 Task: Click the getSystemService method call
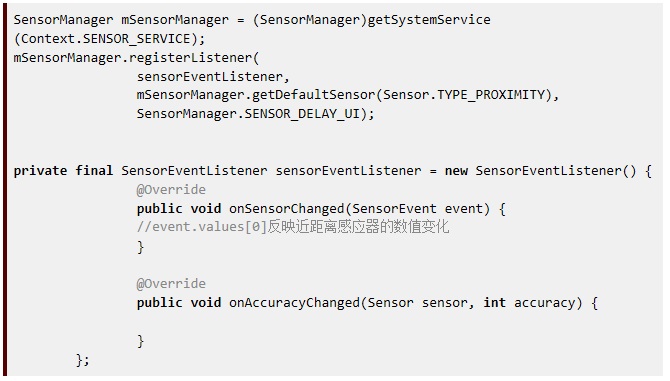click(x=429, y=20)
